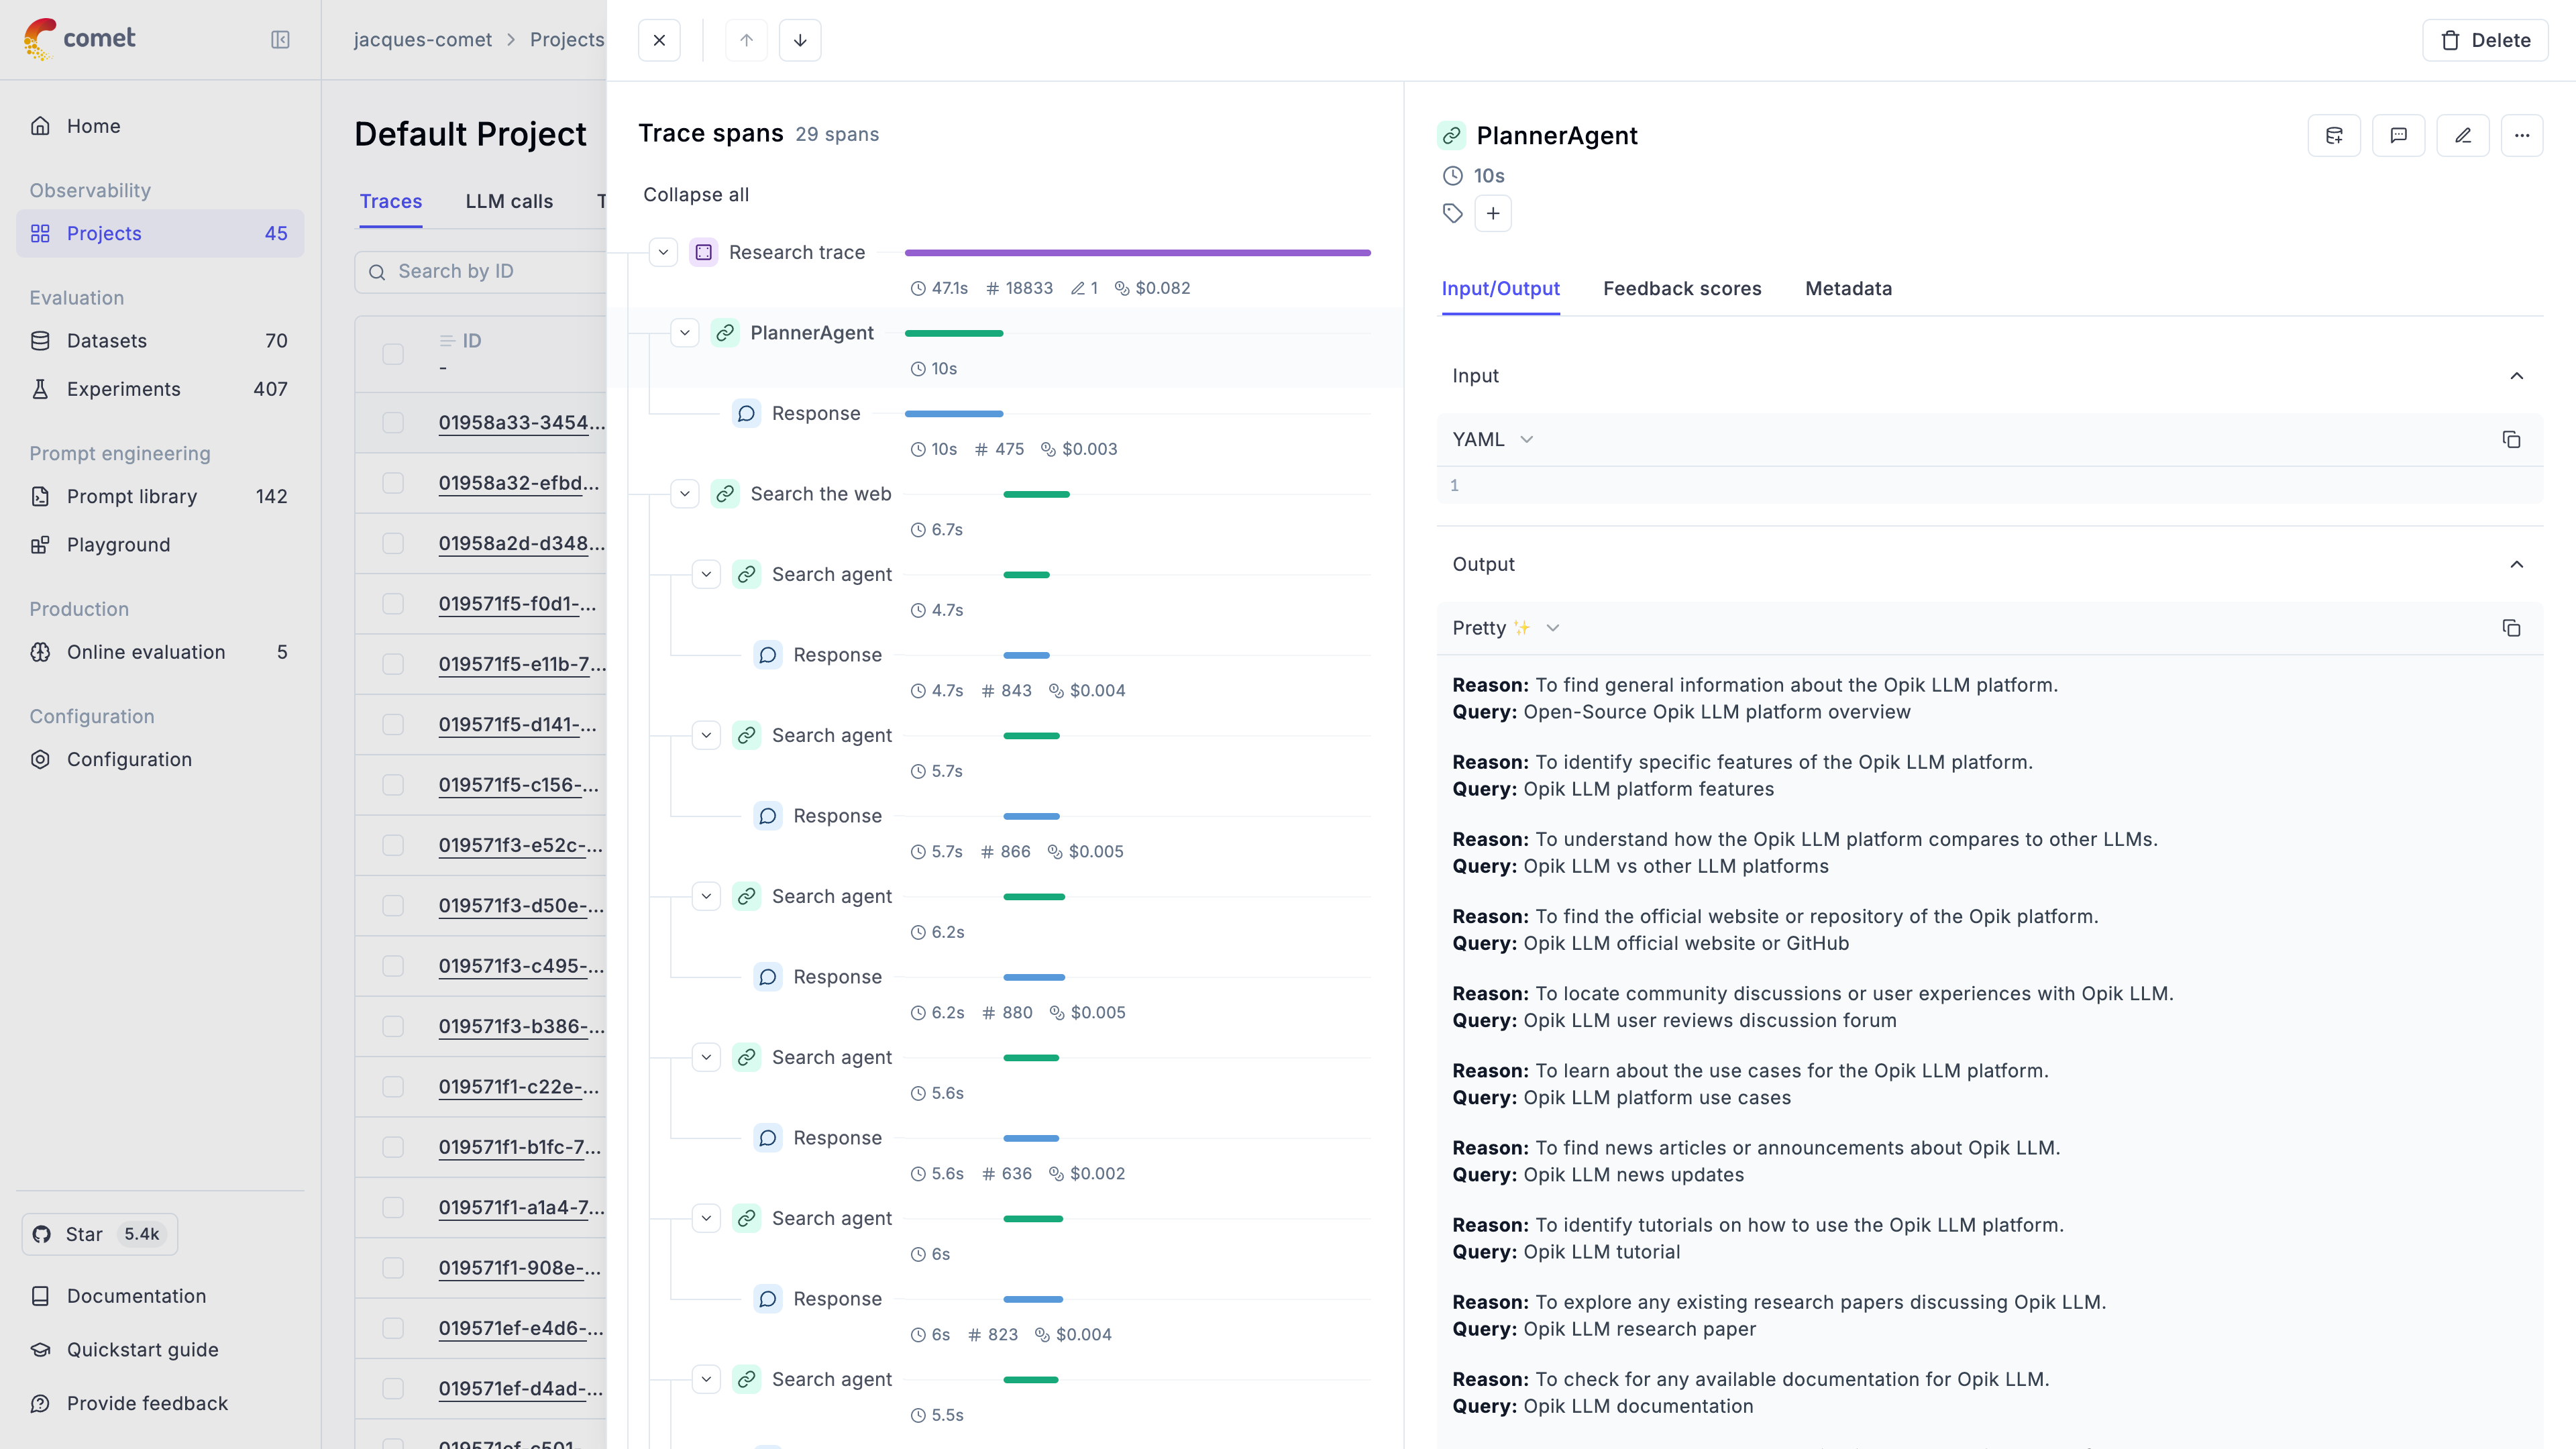The height and width of the screenshot is (1449, 2576).
Task: Check the row for 019571f5-c156
Action: (x=393, y=785)
